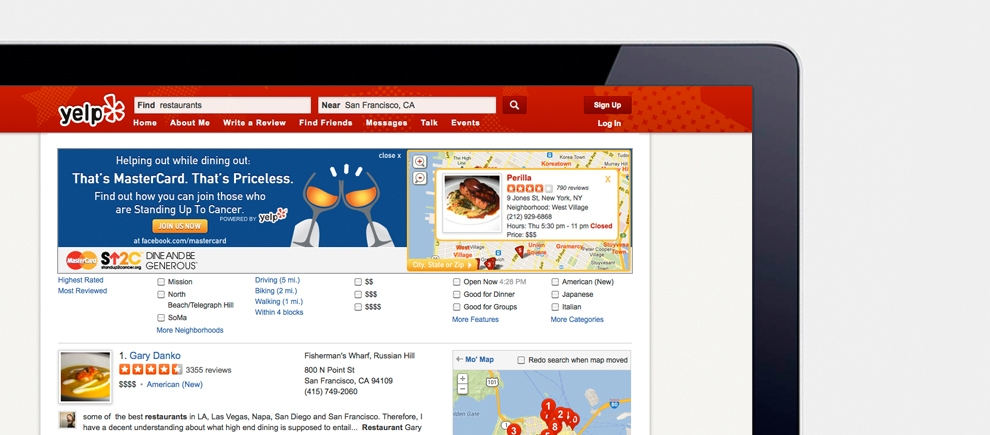Open the Home nav item
This screenshot has height=435, width=990.
[x=145, y=123]
